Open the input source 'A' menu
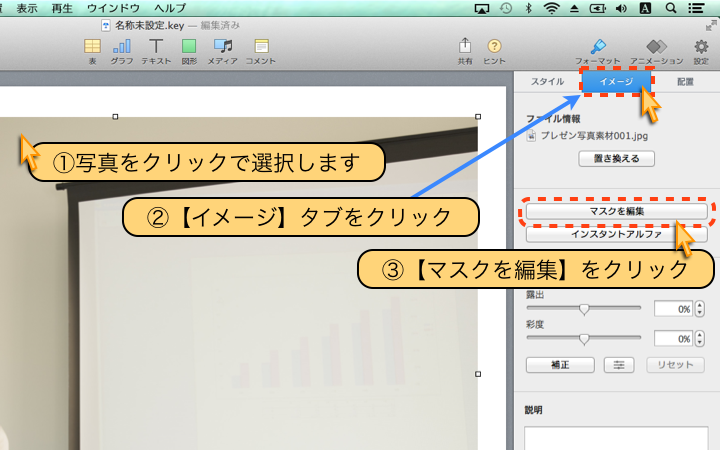The width and height of the screenshot is (720, 450). 645,8
